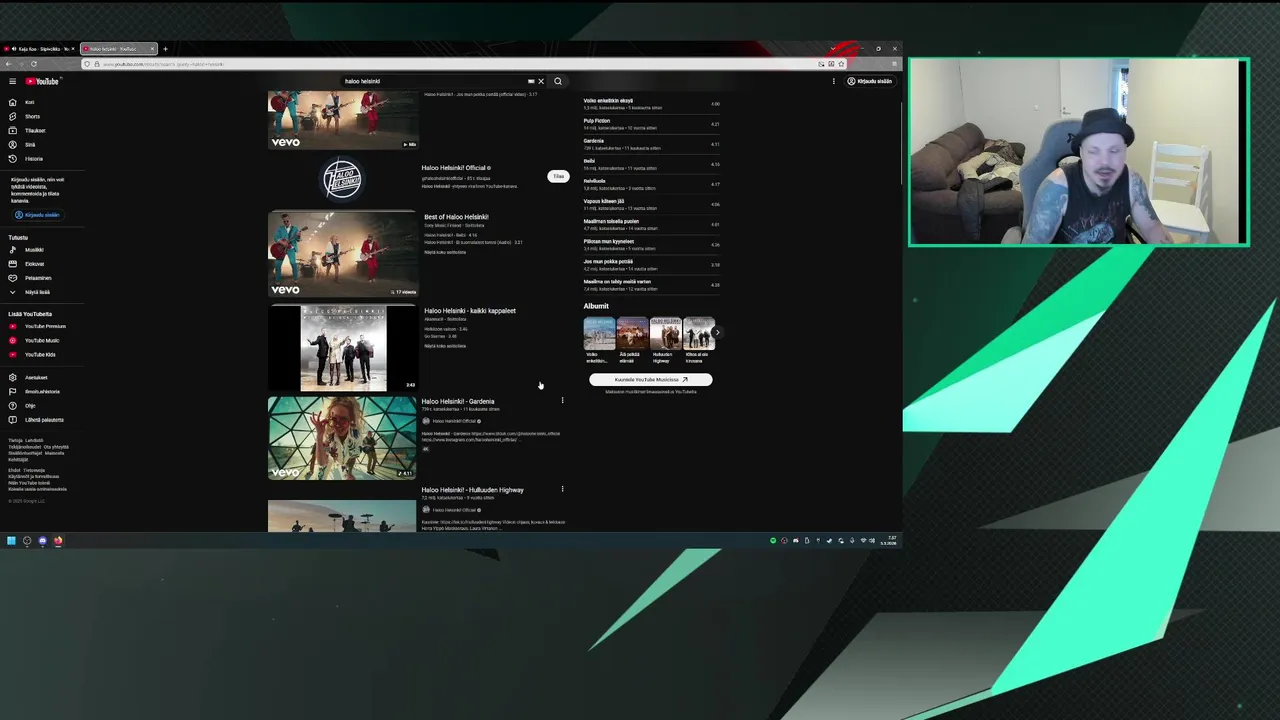Close the Kaija Koo tab
1280x720 pixels.
[72, 48]
